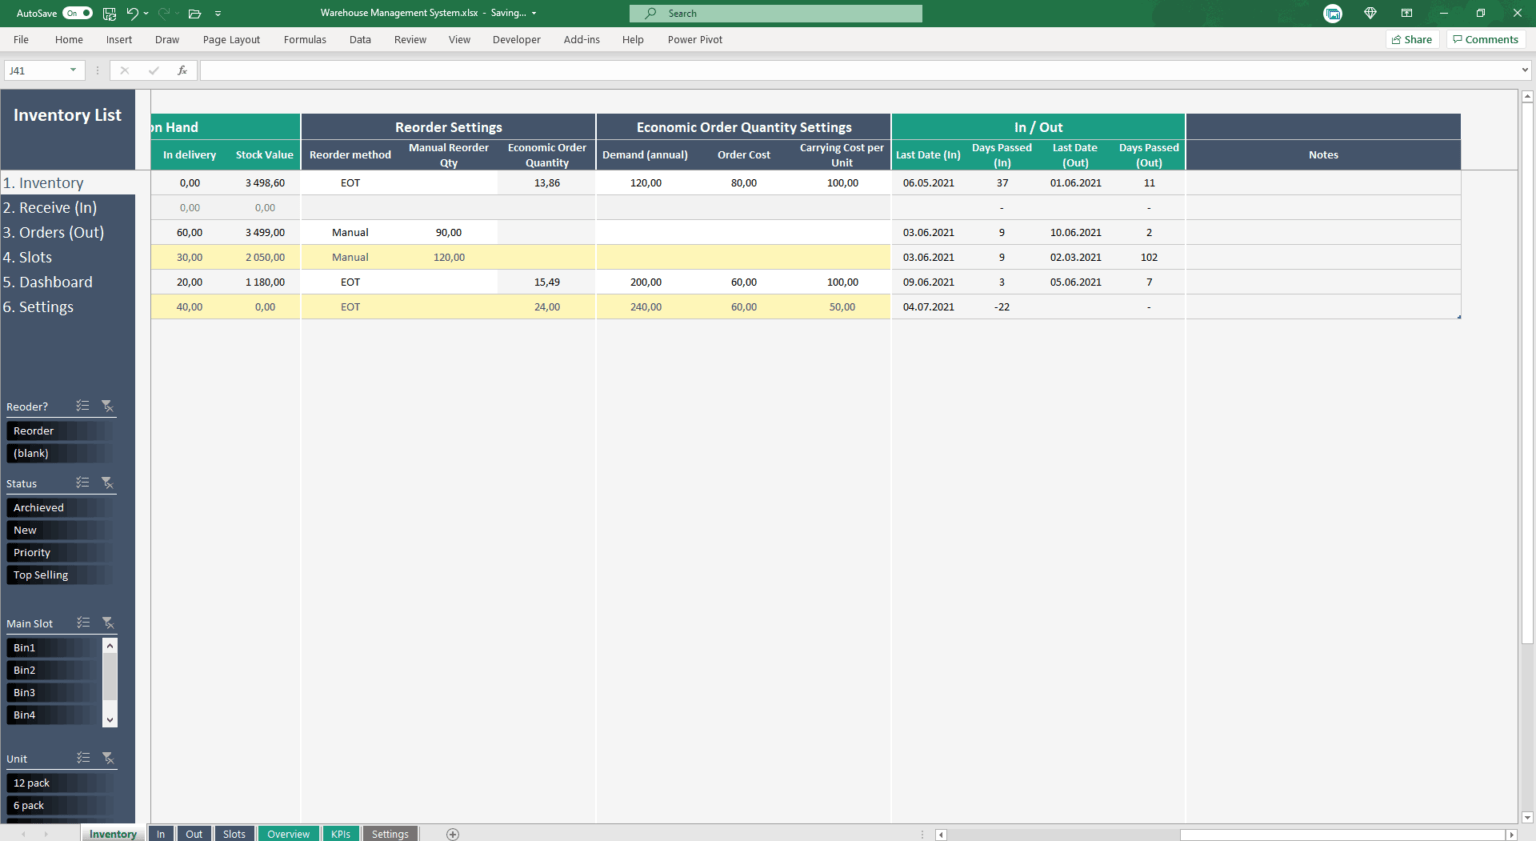Open a file using the Open folder icon
The width and height of the screenshot is (1536, 841).
(x=194, y=13)
